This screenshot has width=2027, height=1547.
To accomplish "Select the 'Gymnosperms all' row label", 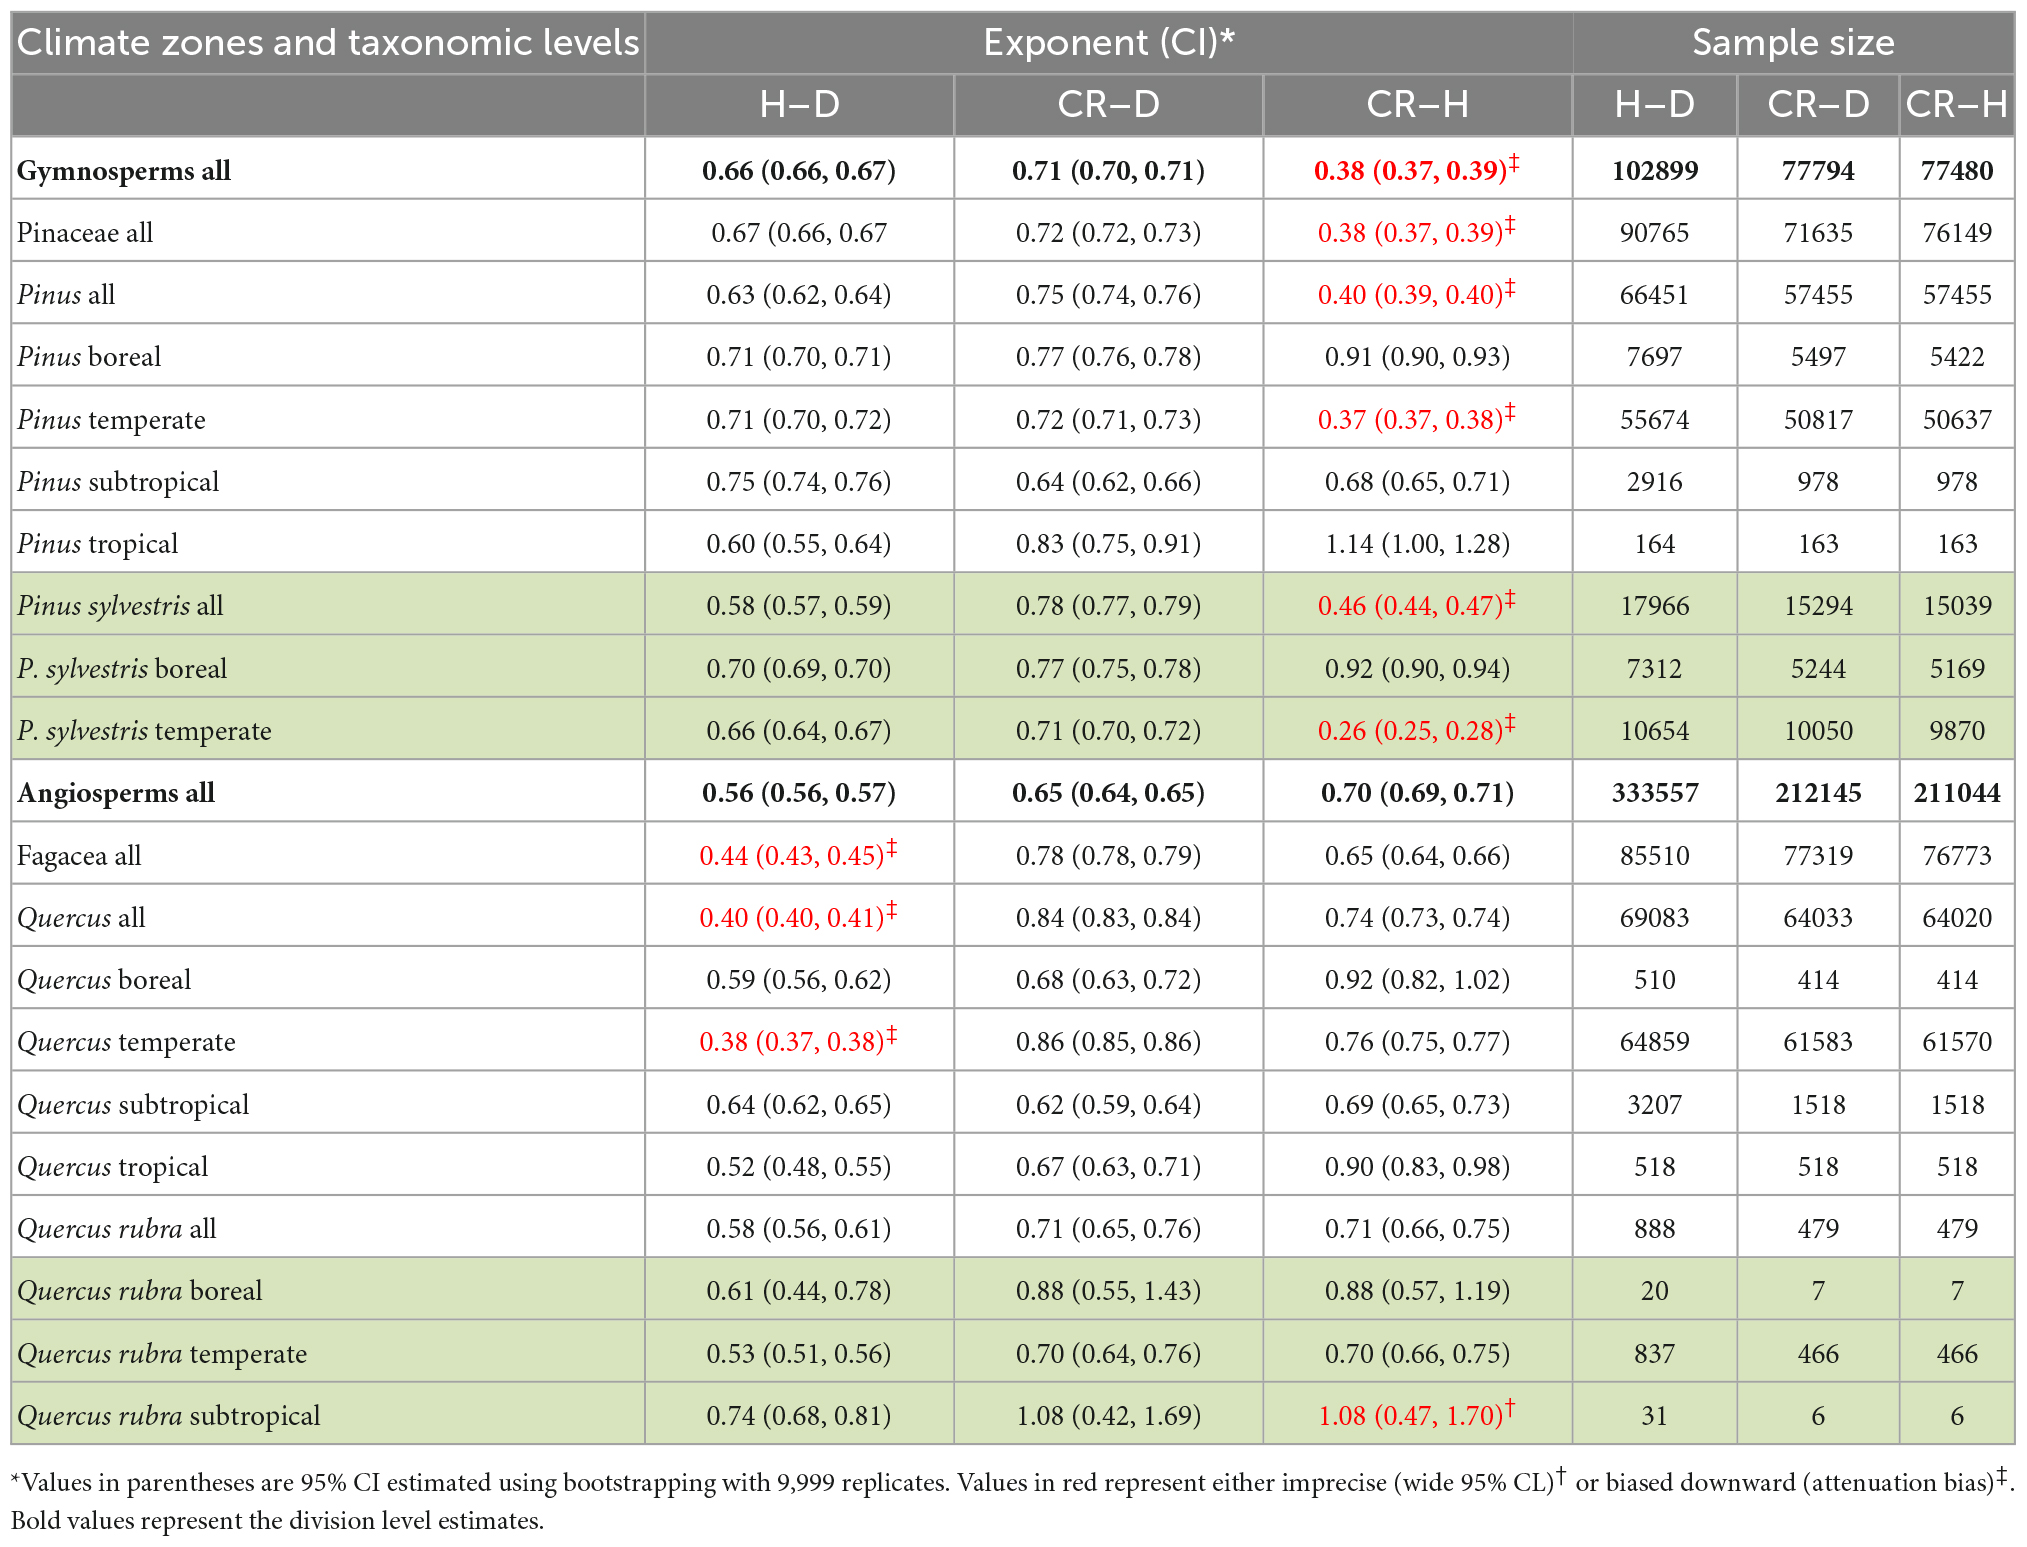I will coord(124,171).
